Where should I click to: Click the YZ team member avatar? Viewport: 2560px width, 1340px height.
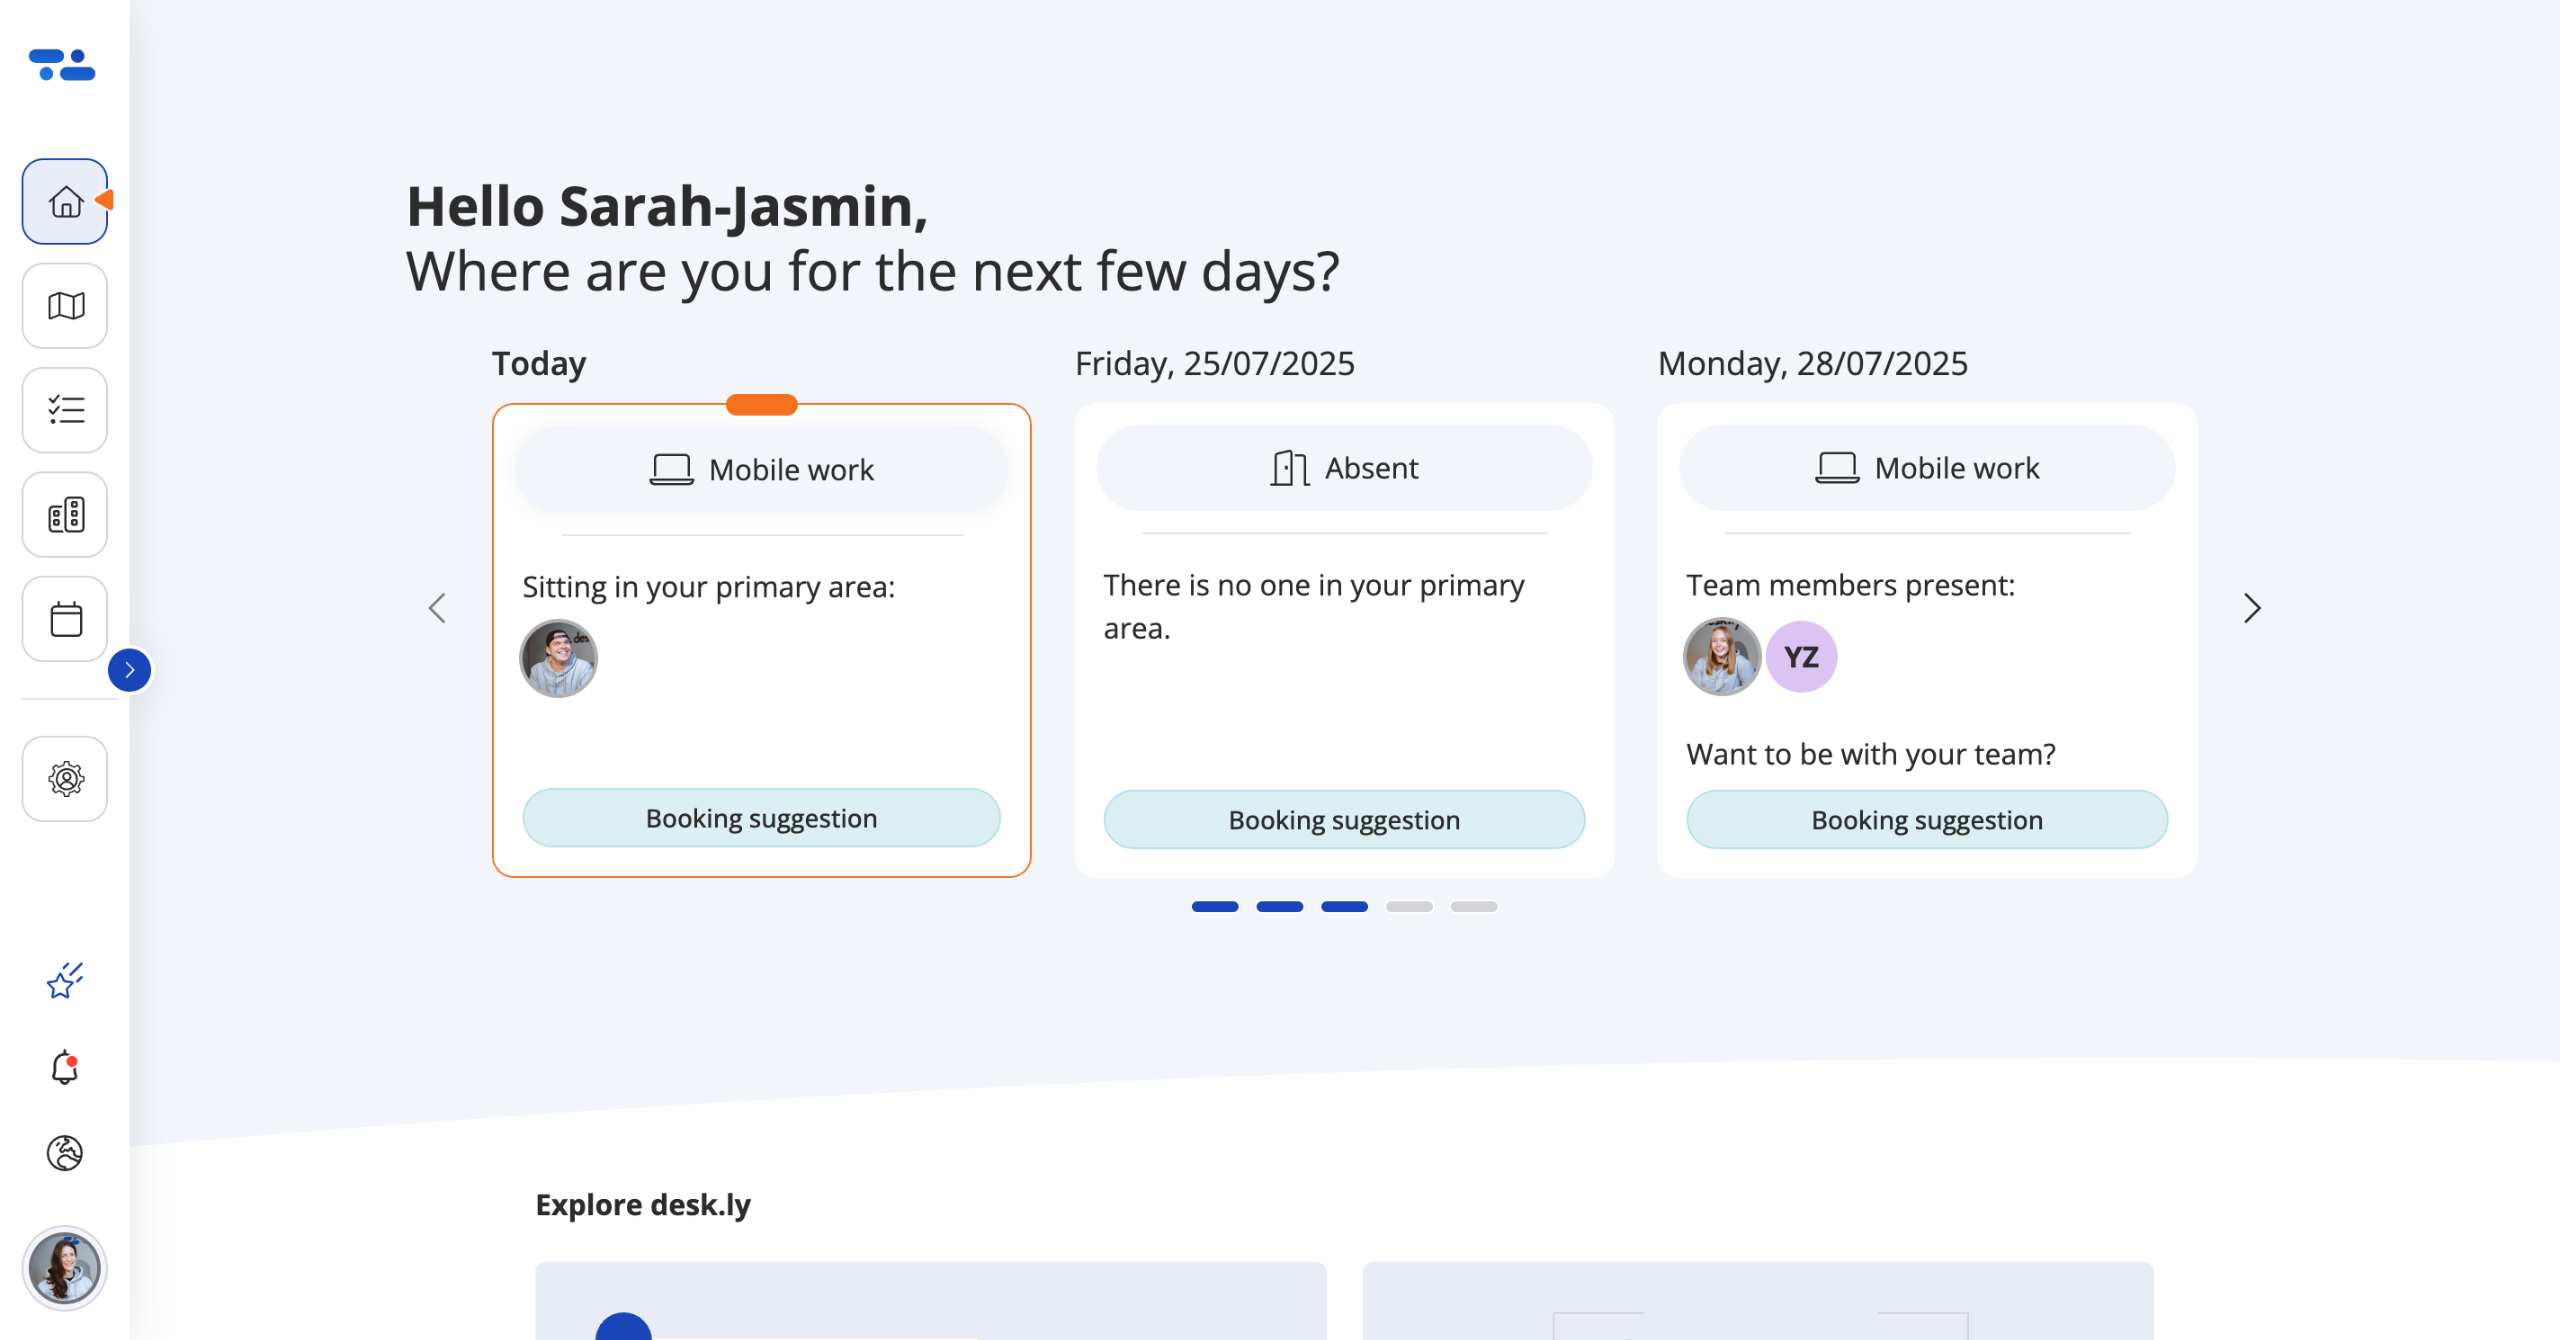[1801, 657]
